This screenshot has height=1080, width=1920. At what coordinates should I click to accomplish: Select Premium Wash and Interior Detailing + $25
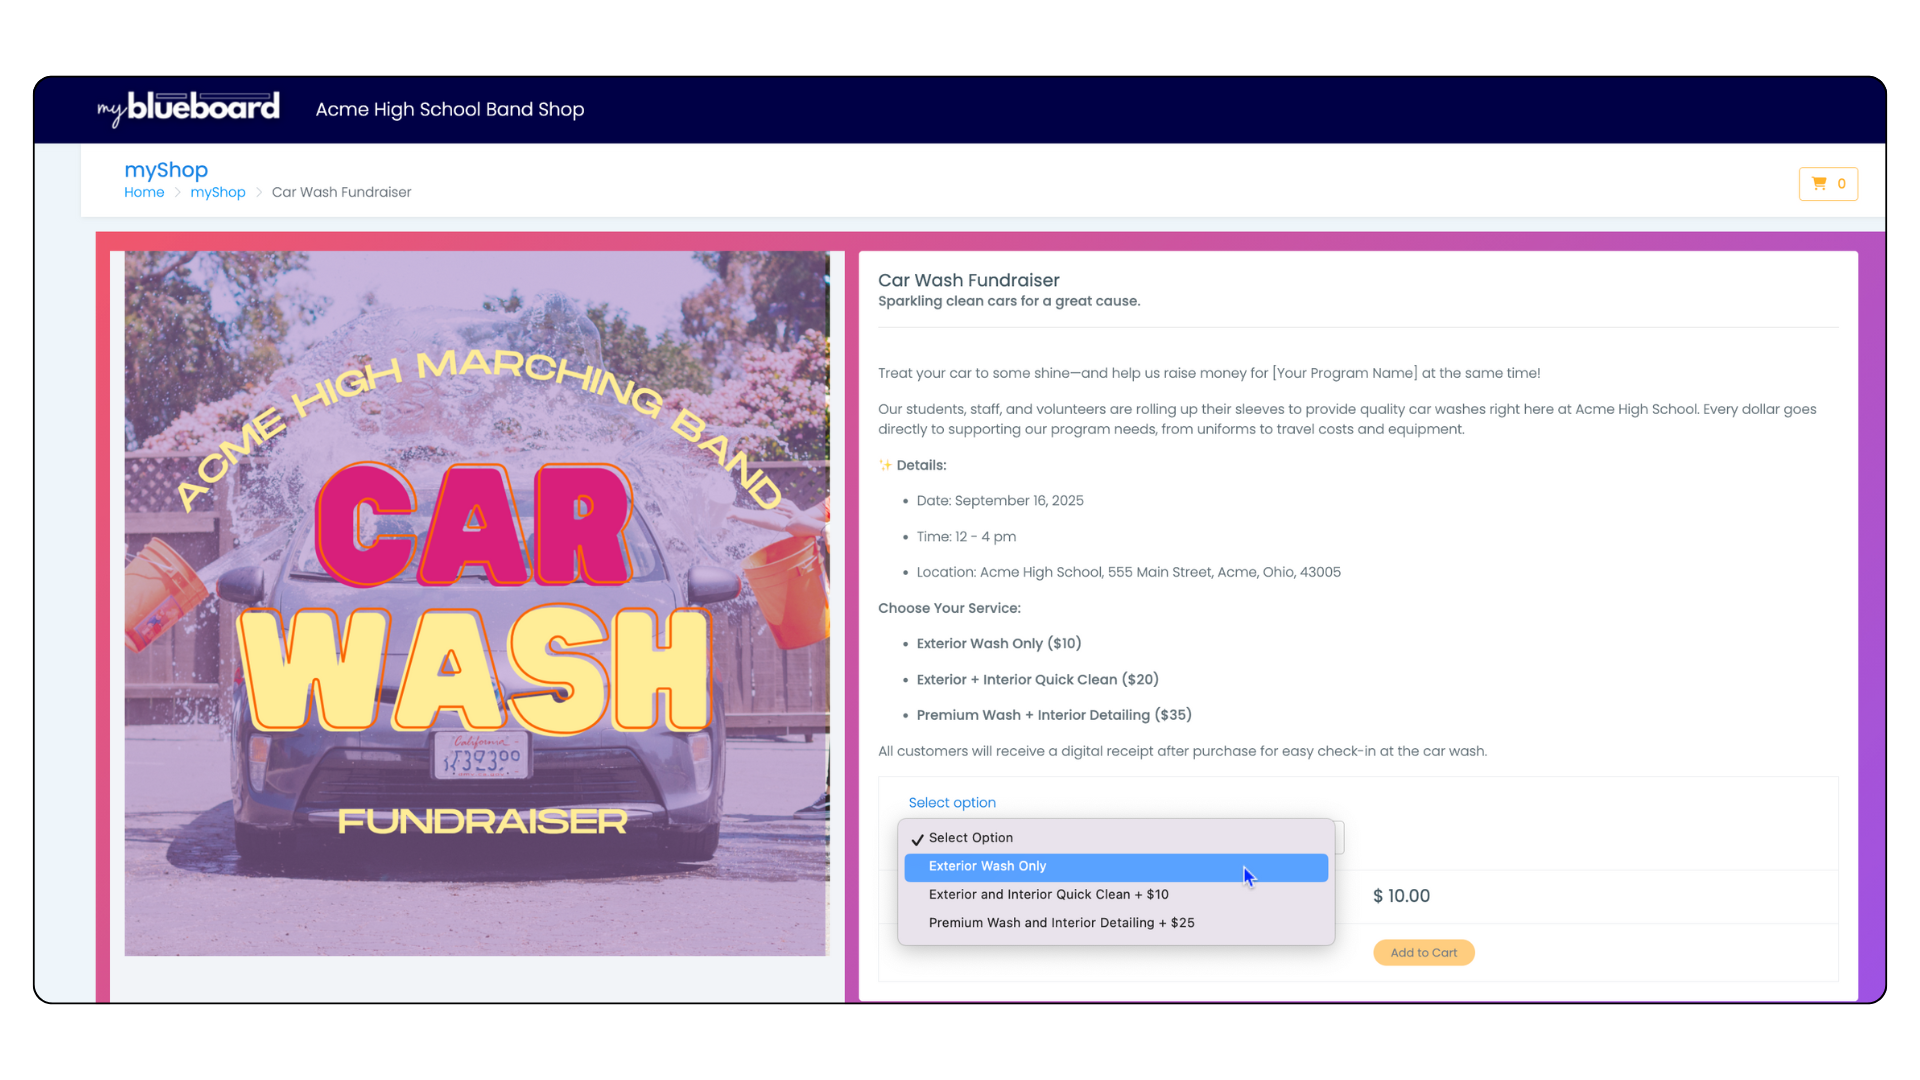tap(1061, 923)
